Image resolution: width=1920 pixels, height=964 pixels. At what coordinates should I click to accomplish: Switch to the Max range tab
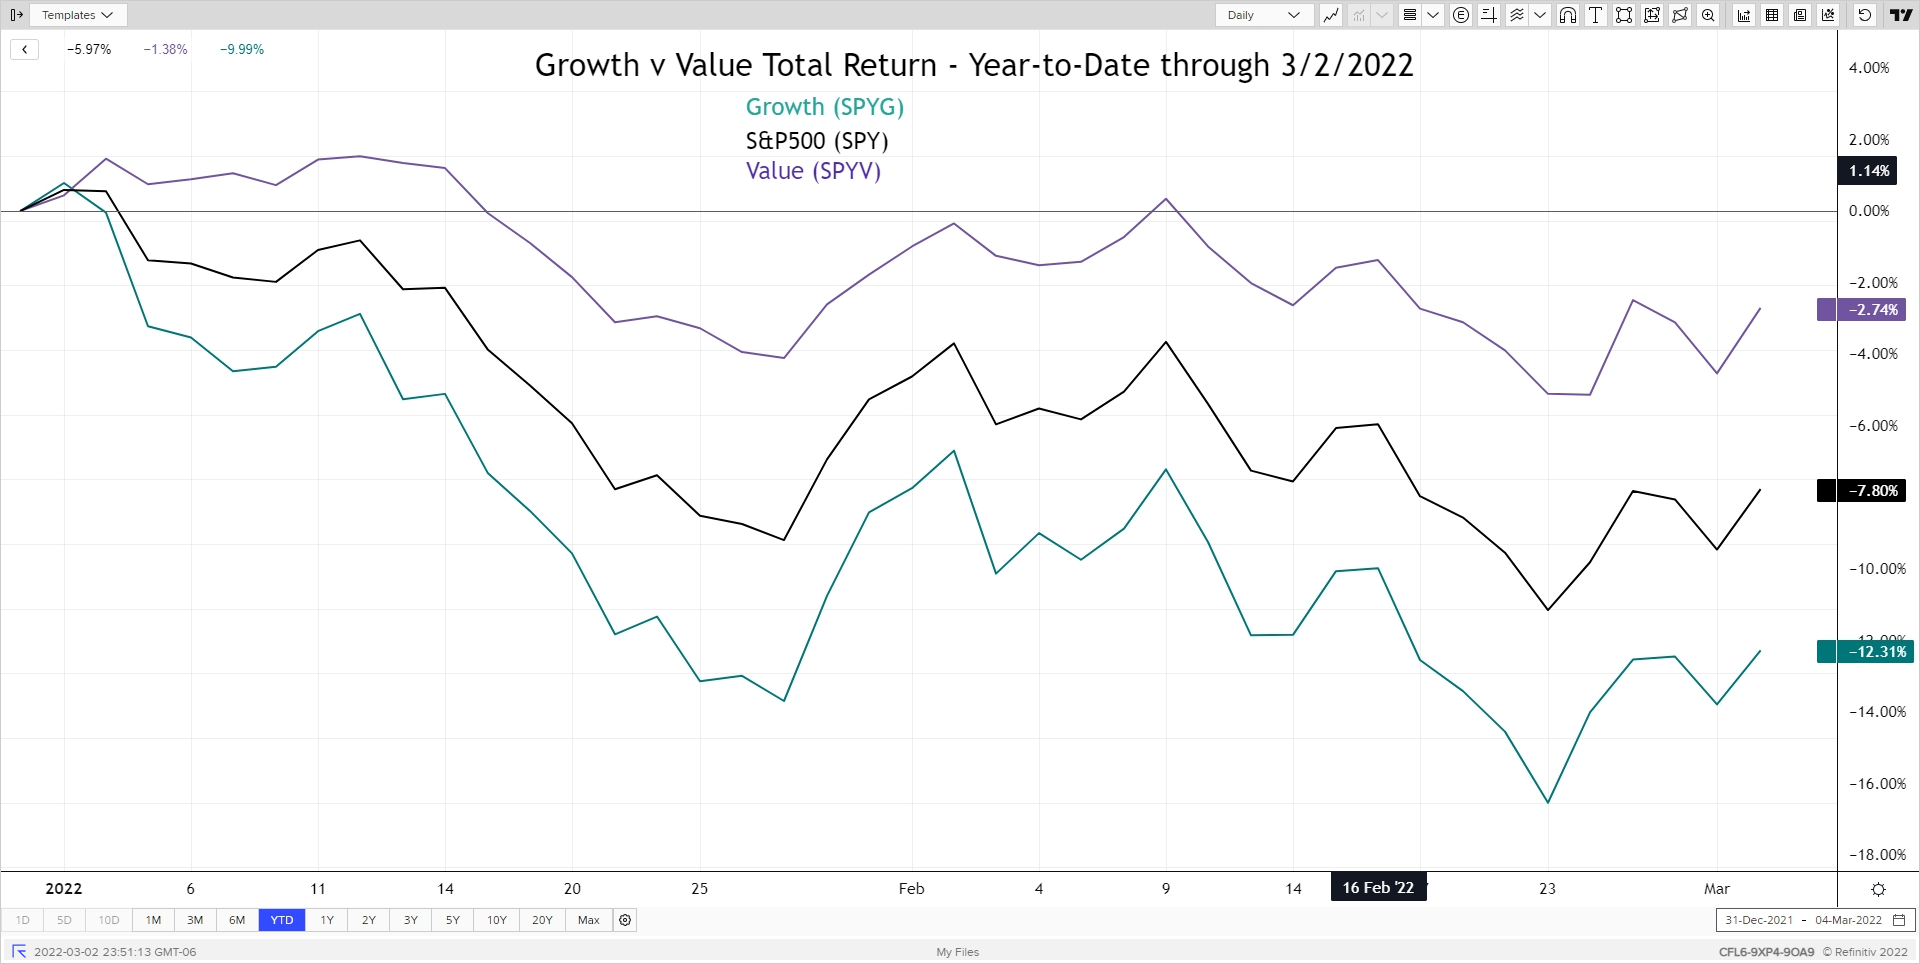589,920
